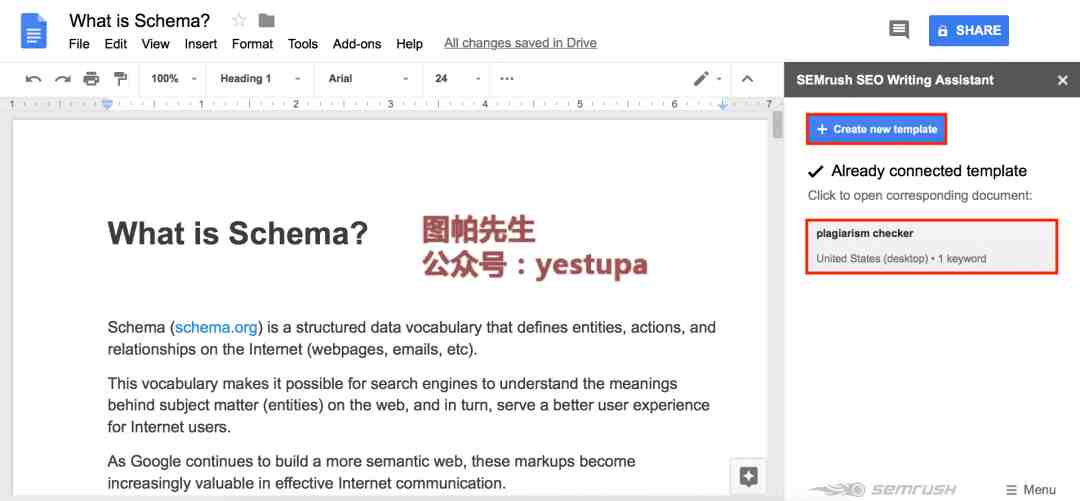Click the paragraph starting As Google continues

[371, 472]
